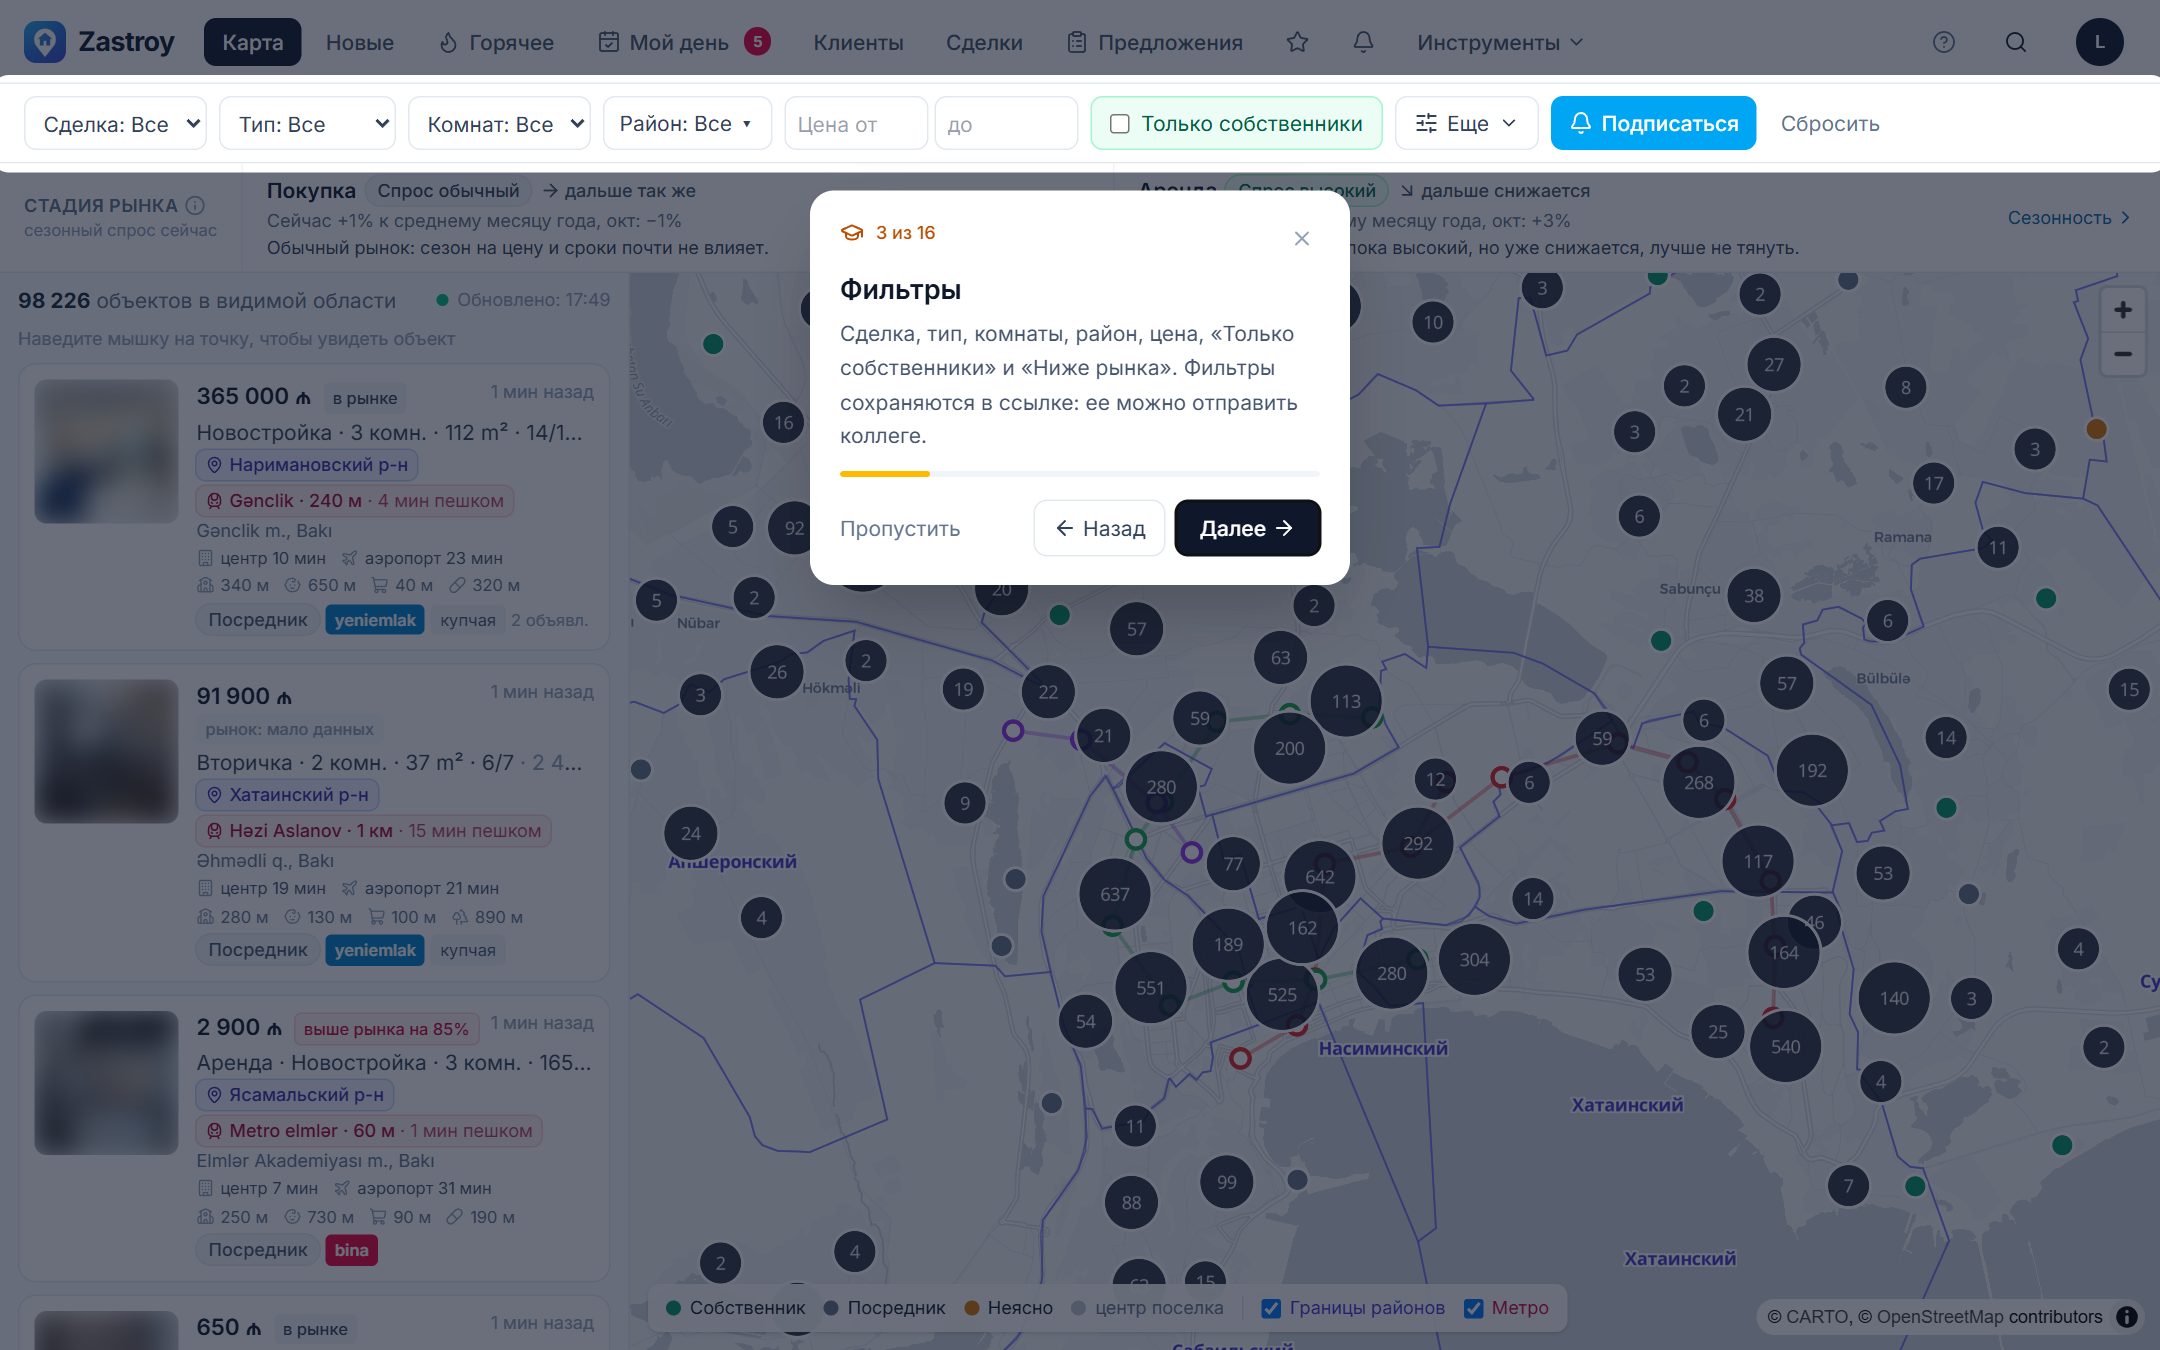This screenshot has height=1350, width=2160.
Task: Close the Фильтры tutorial popup
Action: point(1301,238)
